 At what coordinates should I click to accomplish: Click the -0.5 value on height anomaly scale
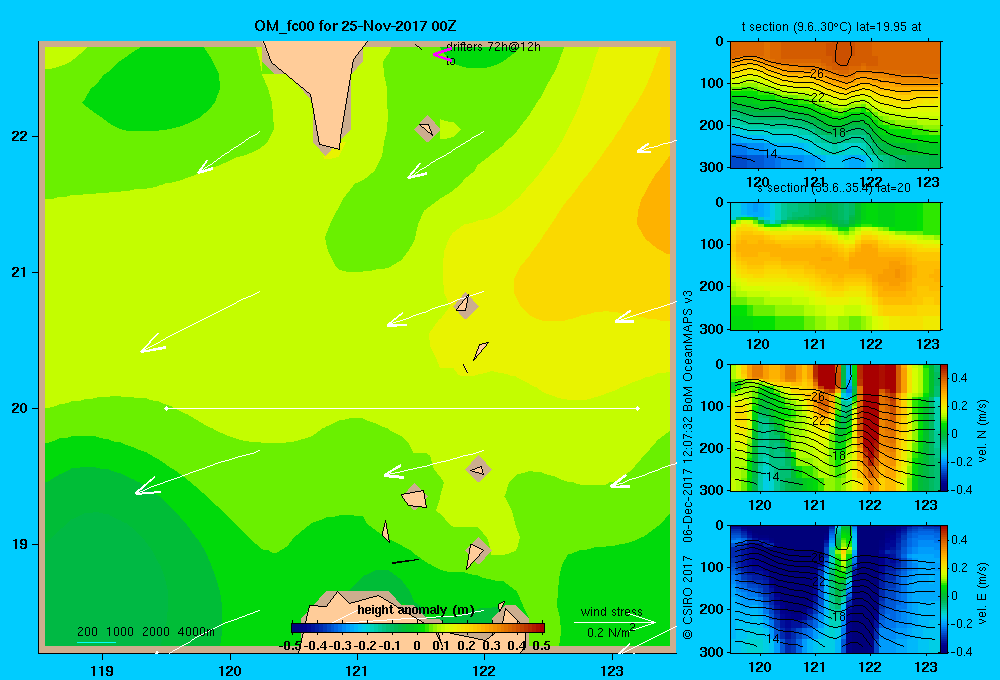point(290,645)
